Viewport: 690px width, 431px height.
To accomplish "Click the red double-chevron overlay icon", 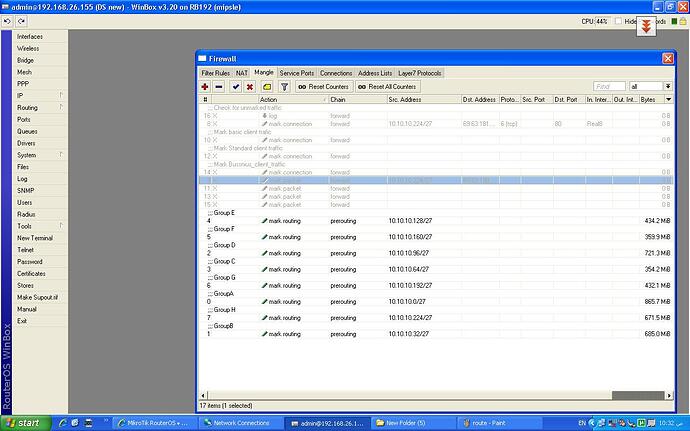I will pyautogui.click(x=646, y=26).
